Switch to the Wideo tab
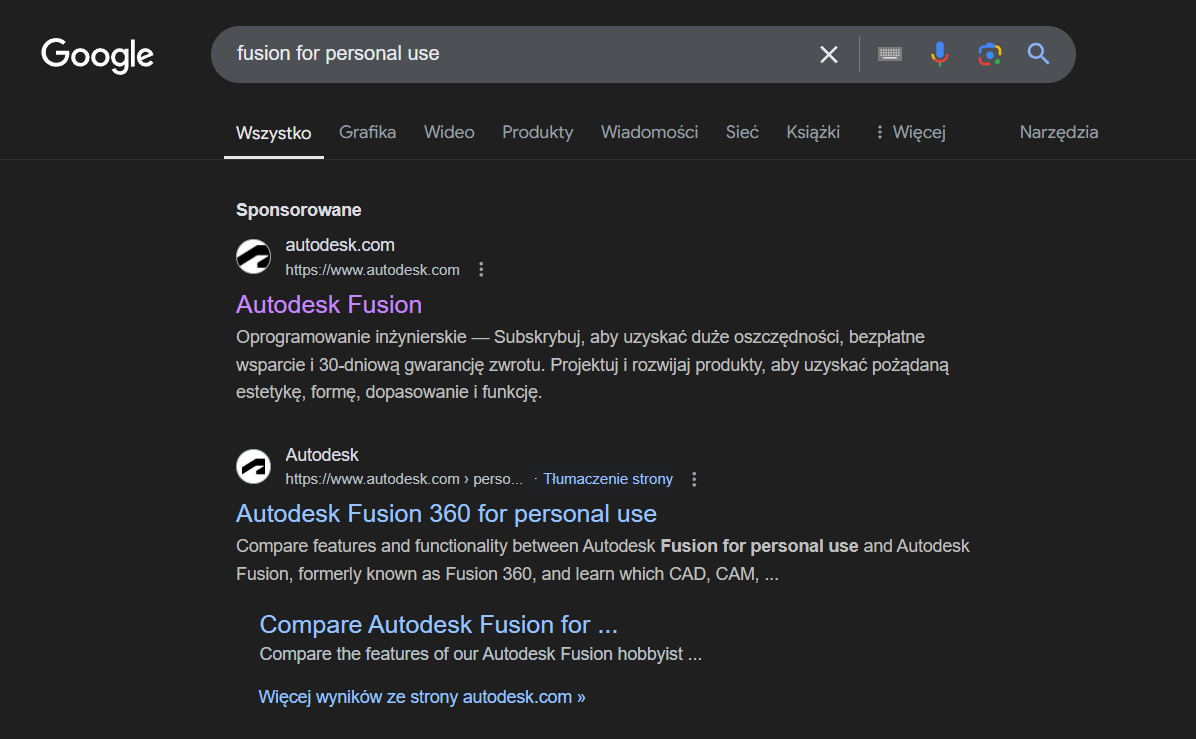1196x739 pixels. click(x=448, y=132)
